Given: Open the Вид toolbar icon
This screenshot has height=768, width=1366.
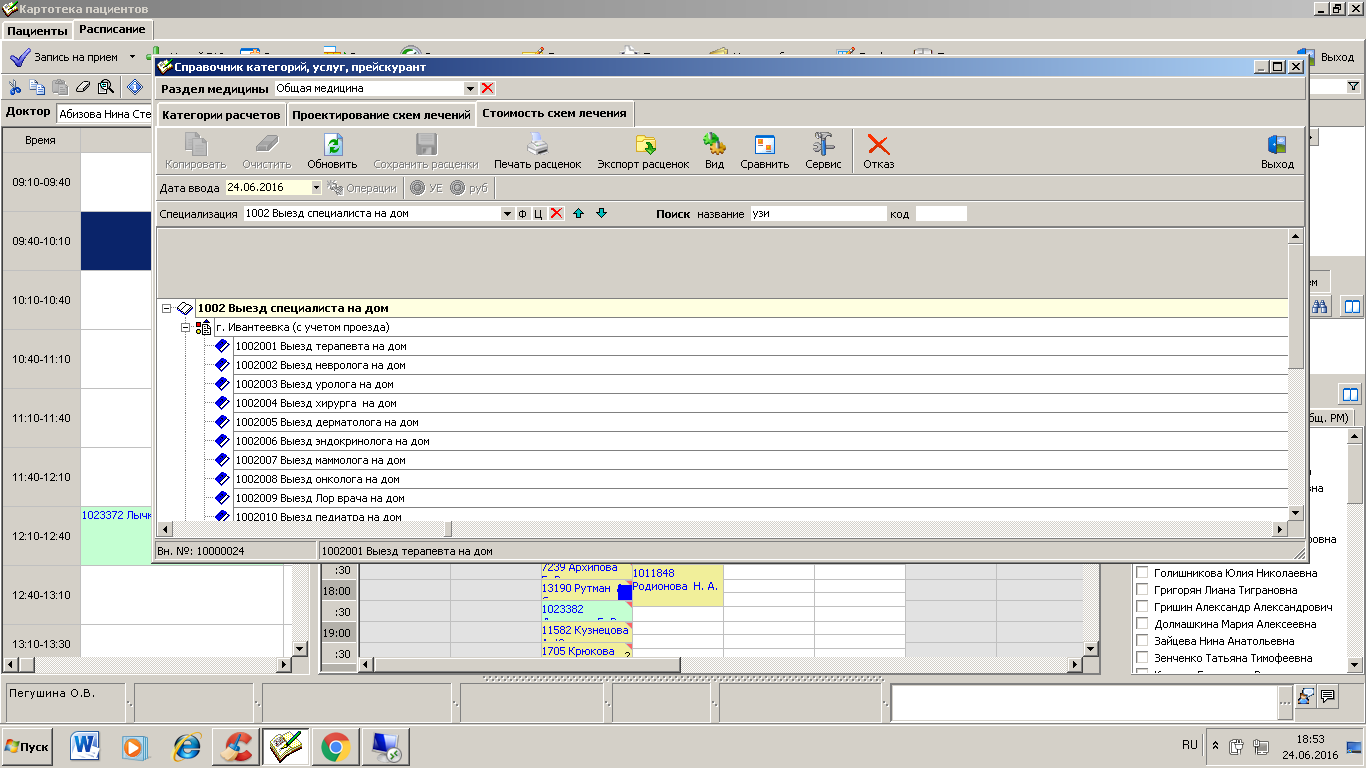Looking at the screenshot, I should point(714,144).
